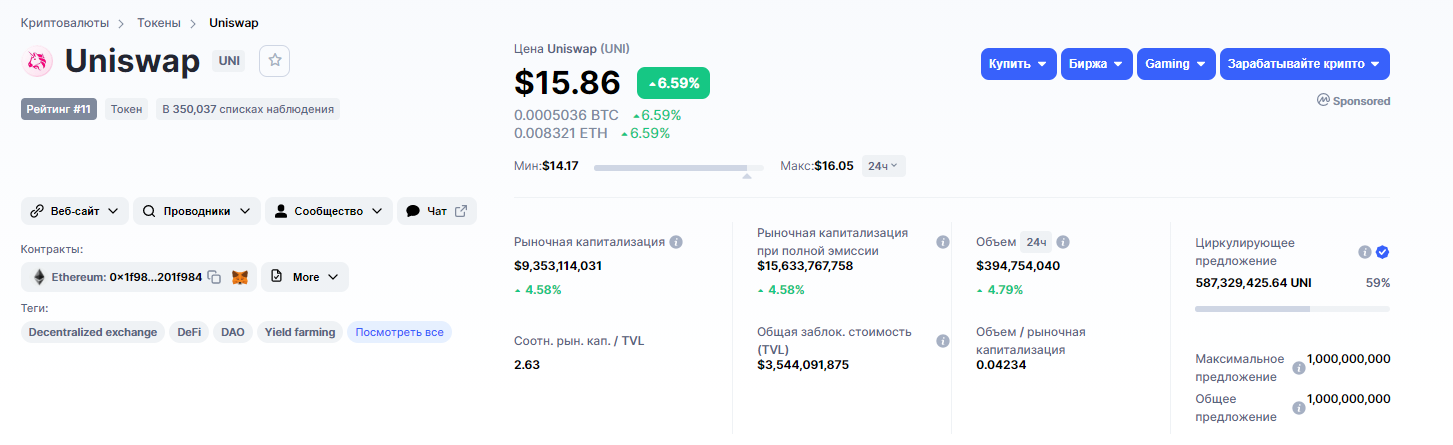Add Uniswap to watchlist with star icon
Viewport: 1453px width, 445px height.
[x=275, y=61]
